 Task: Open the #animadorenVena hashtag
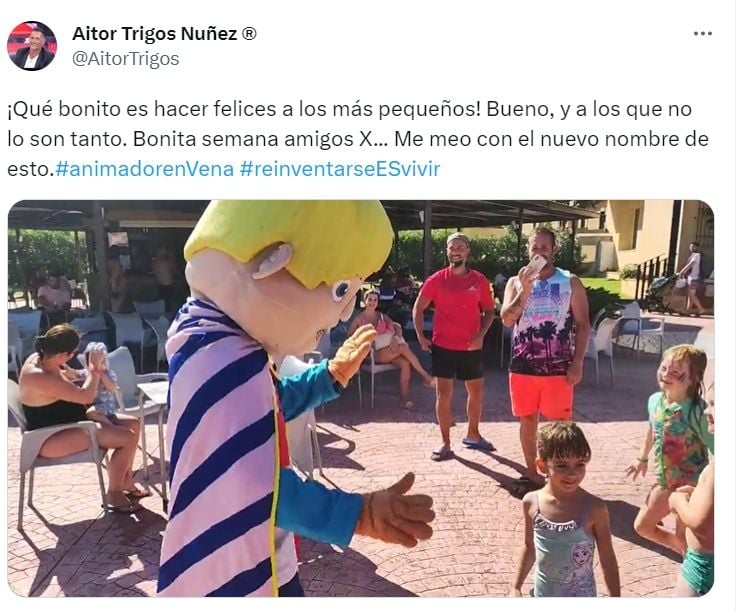[144, 169]
